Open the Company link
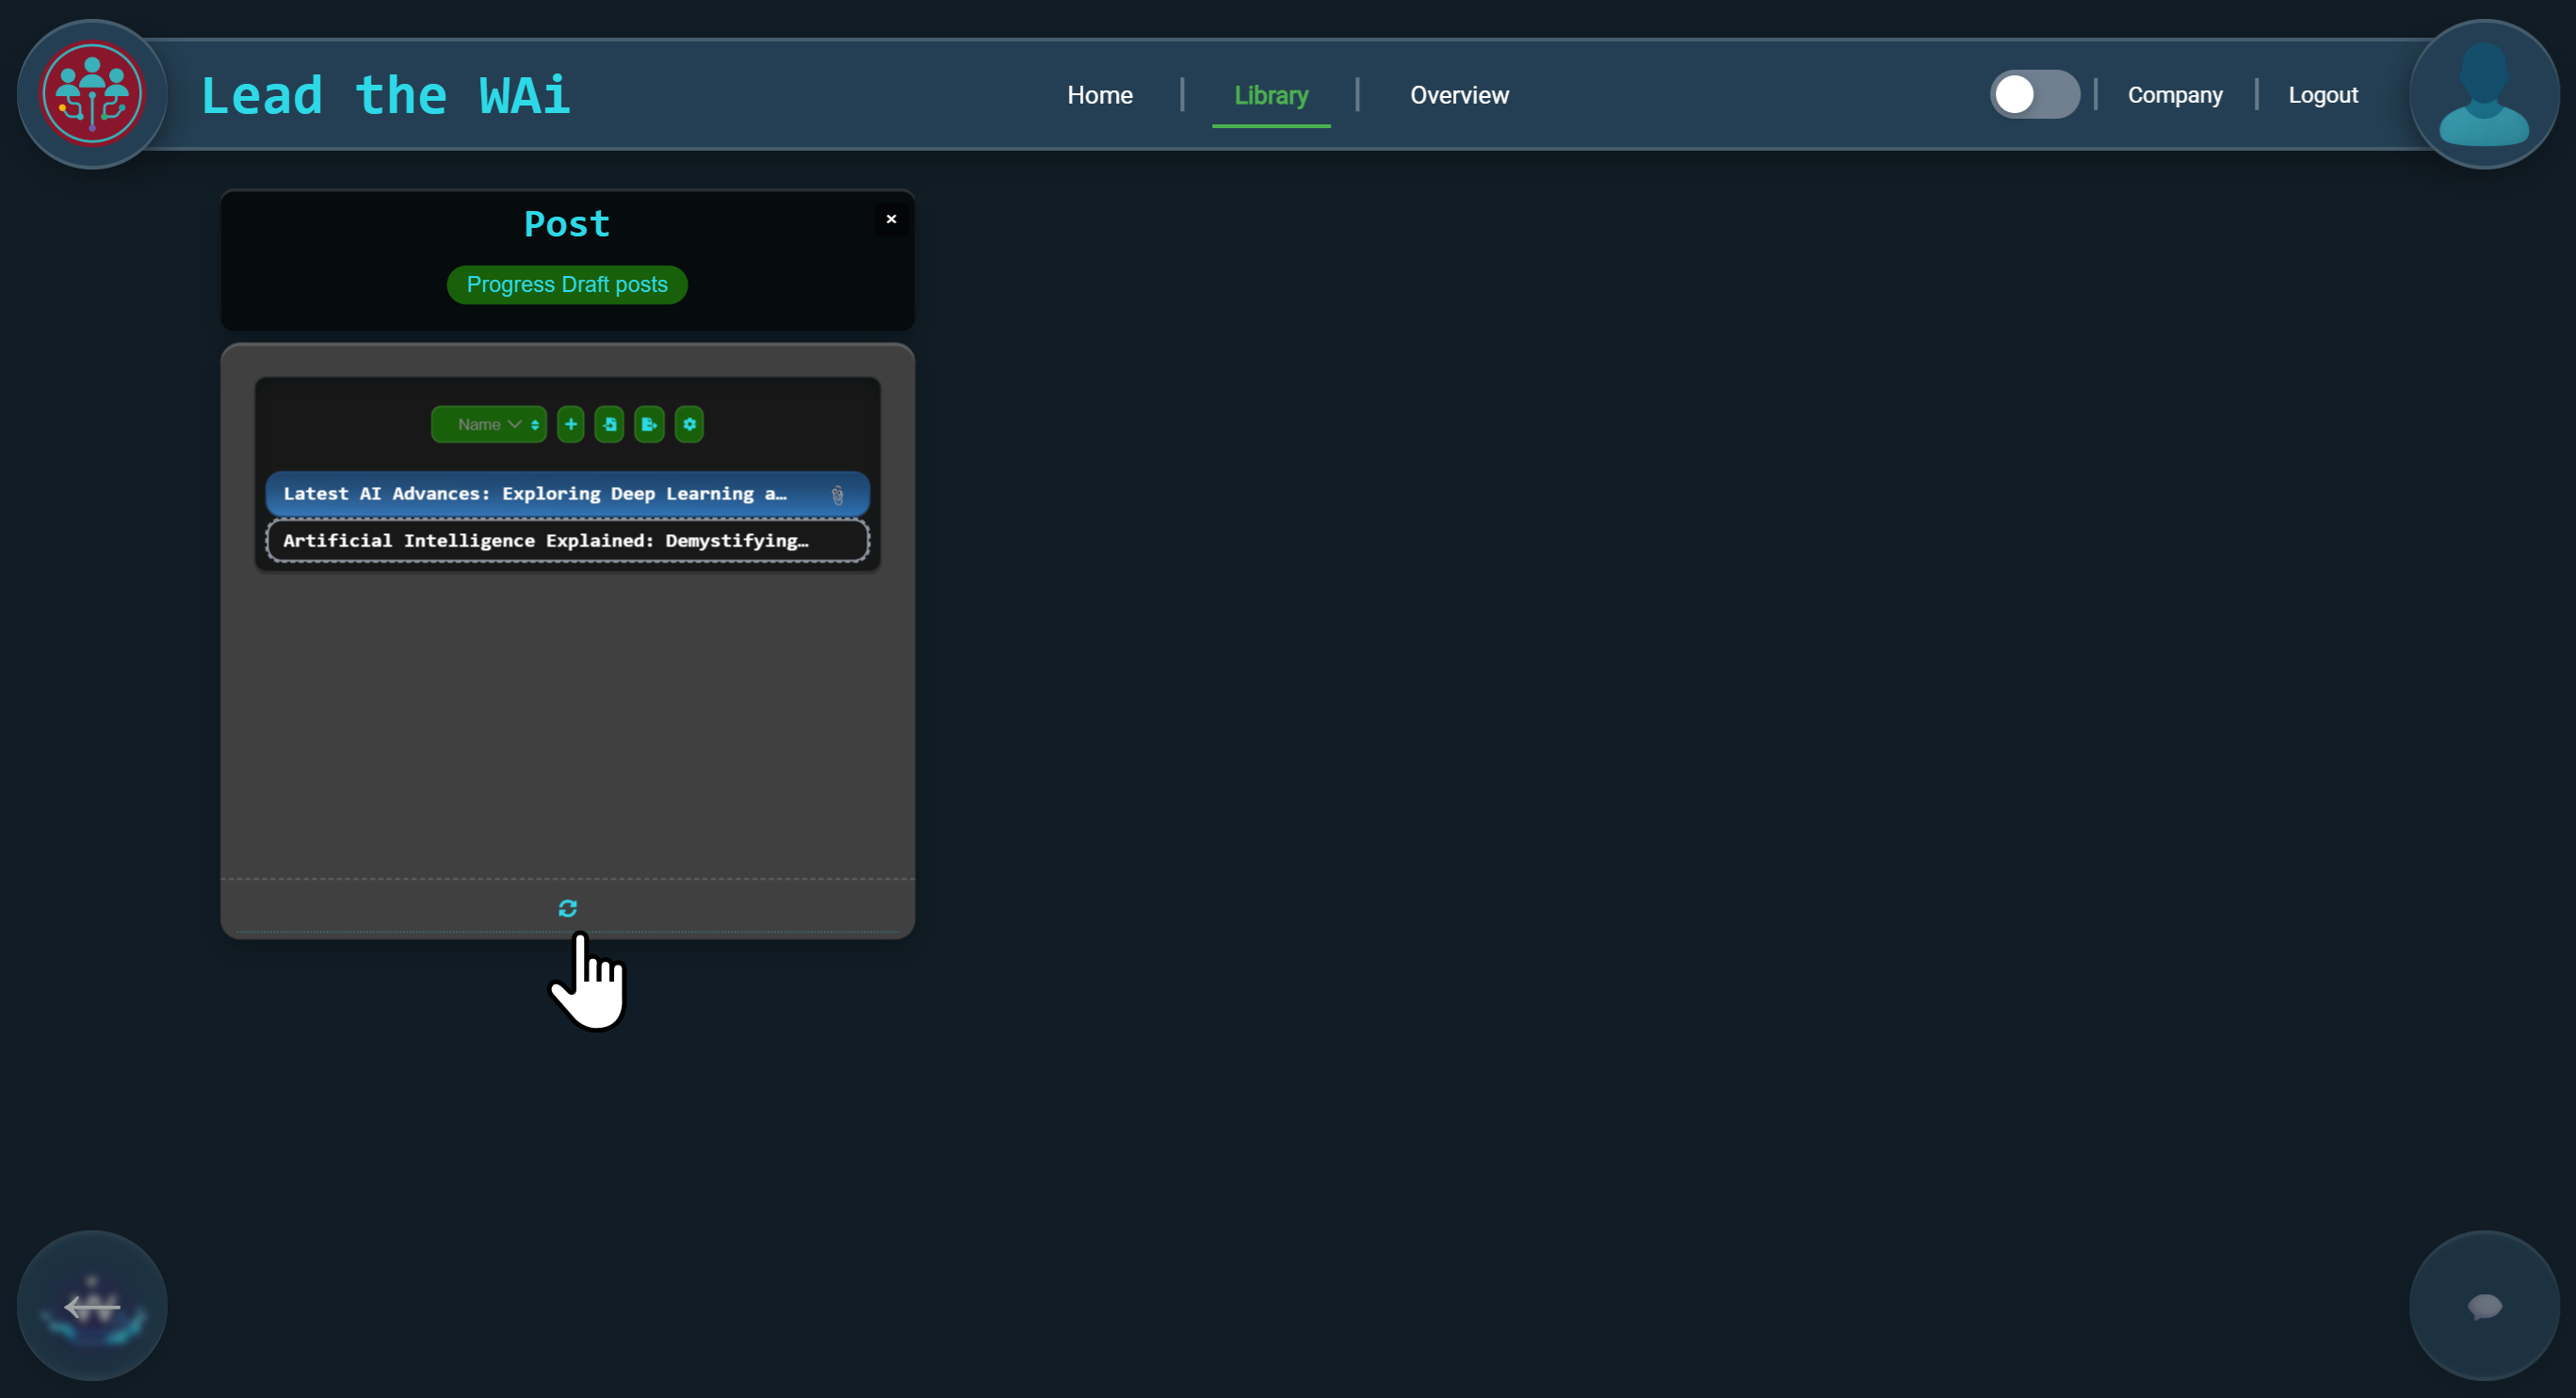2576x1398 pixels. point(2174,95)
